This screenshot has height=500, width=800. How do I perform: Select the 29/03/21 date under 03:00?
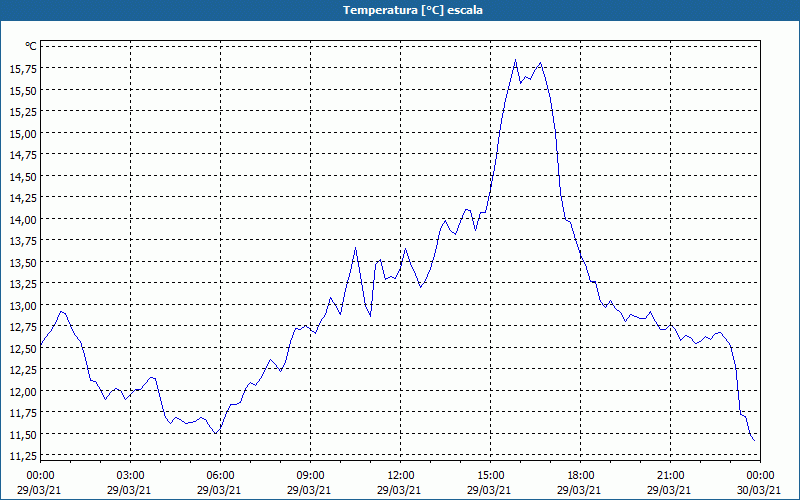coord(130,490)
